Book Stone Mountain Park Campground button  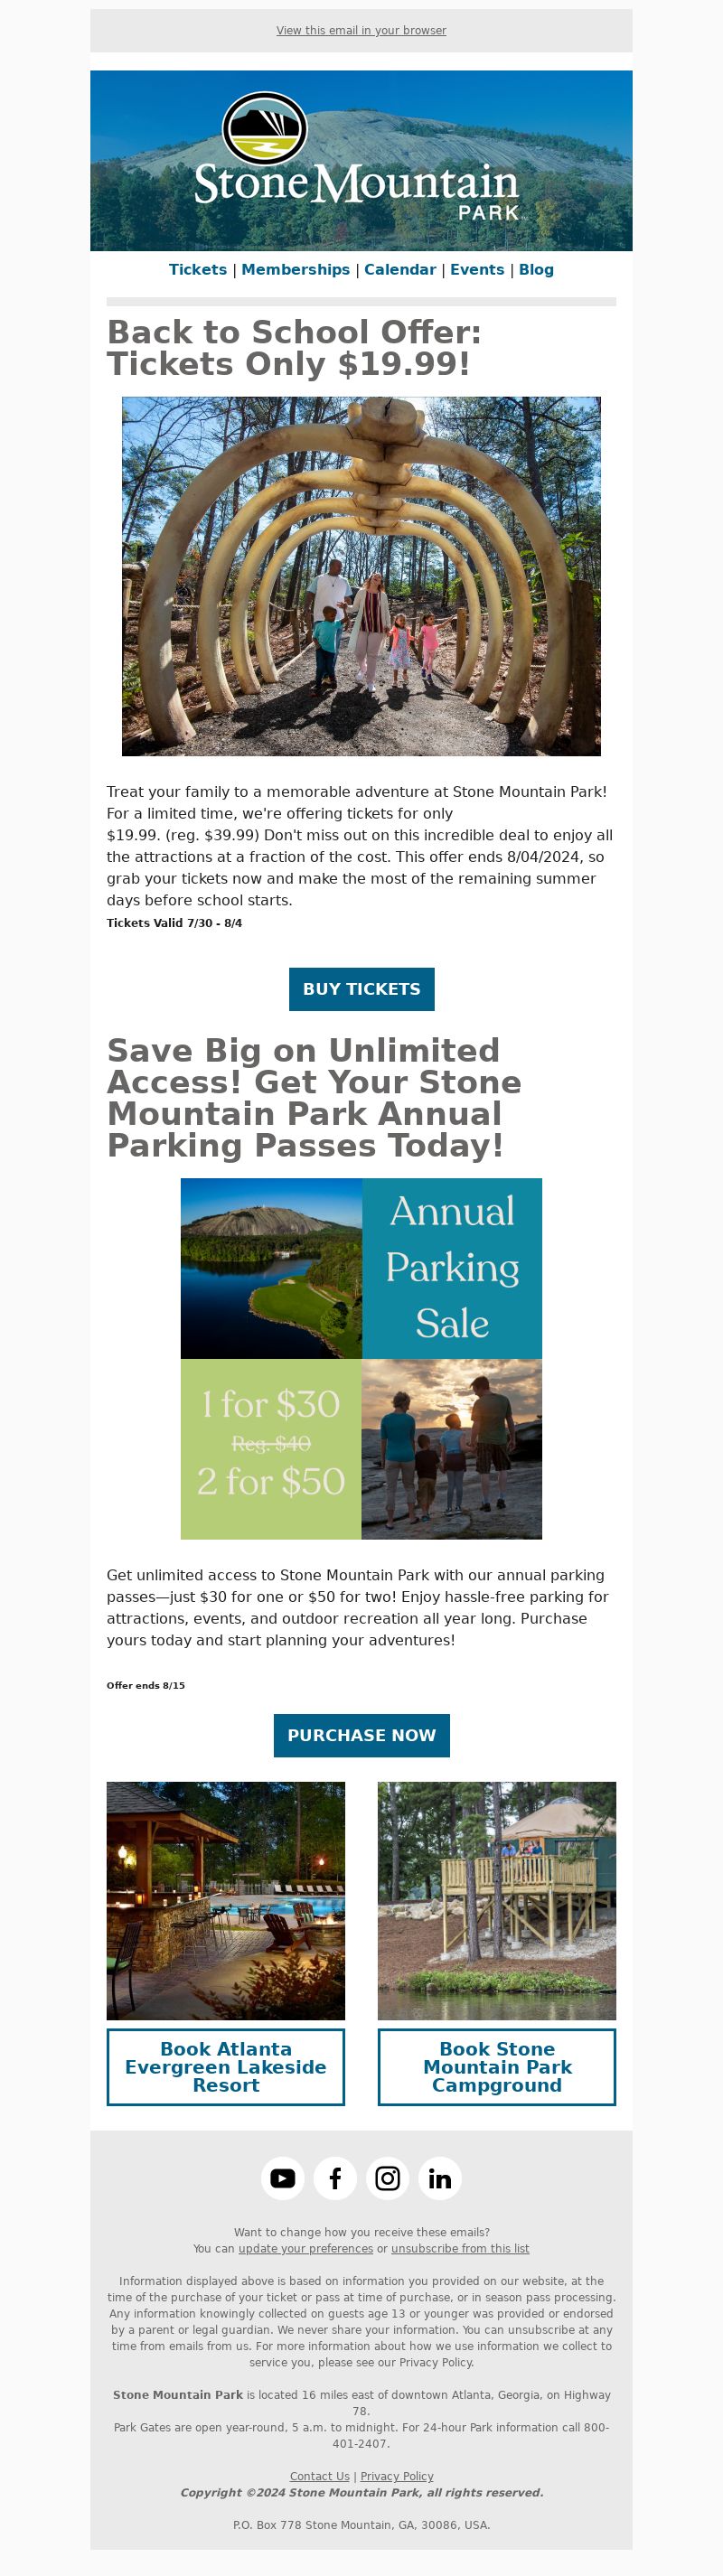(497, 2067)
